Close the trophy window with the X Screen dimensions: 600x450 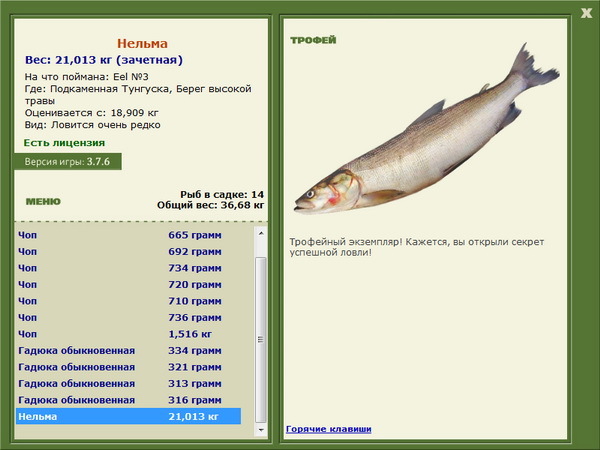click(x=586, y=13)
